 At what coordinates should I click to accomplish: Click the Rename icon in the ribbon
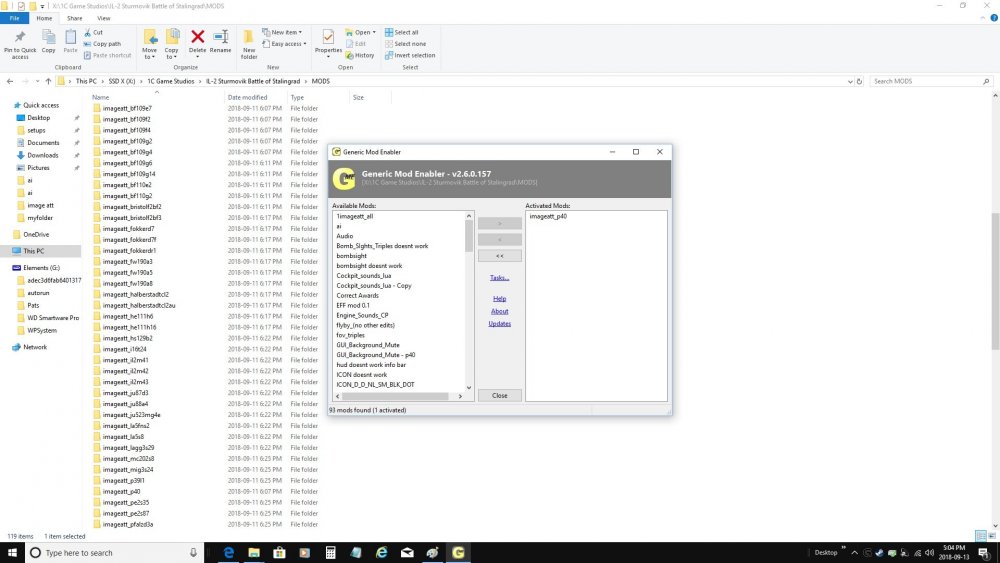pyautogui.click(x=220, y=41)
